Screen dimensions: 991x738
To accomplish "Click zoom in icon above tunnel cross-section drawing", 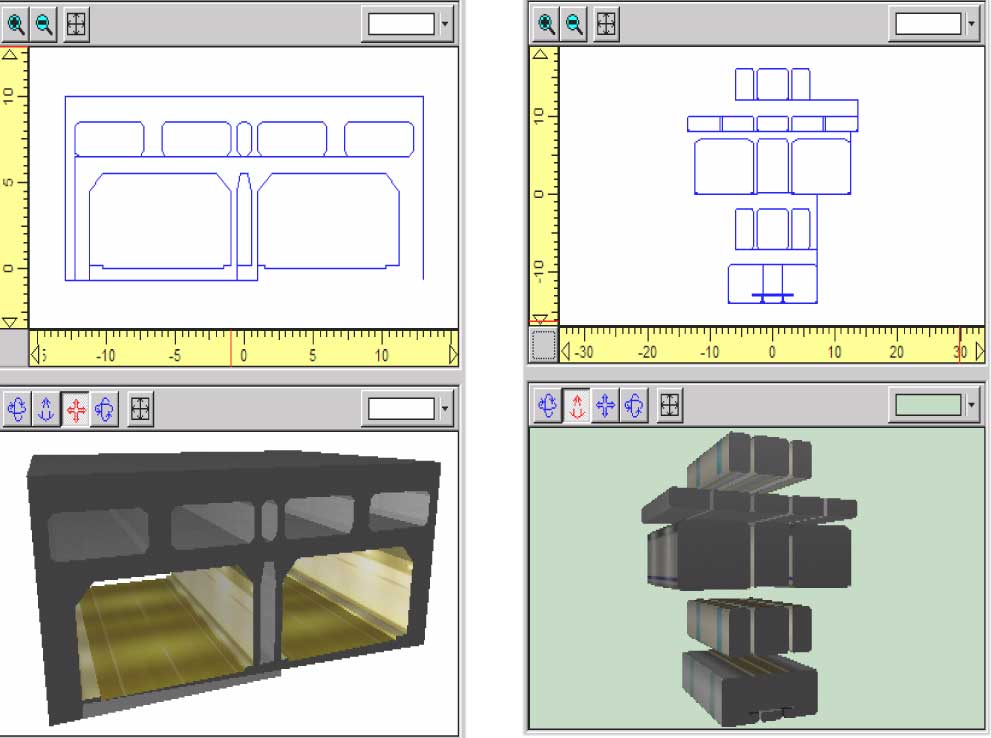I will coord(15,25).
